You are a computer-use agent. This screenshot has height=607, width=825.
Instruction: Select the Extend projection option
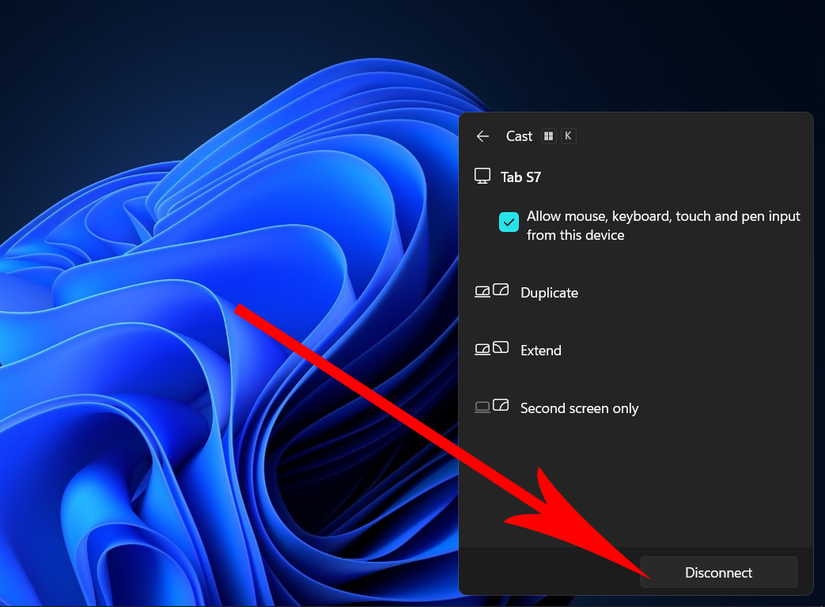(x=636, y=350)
